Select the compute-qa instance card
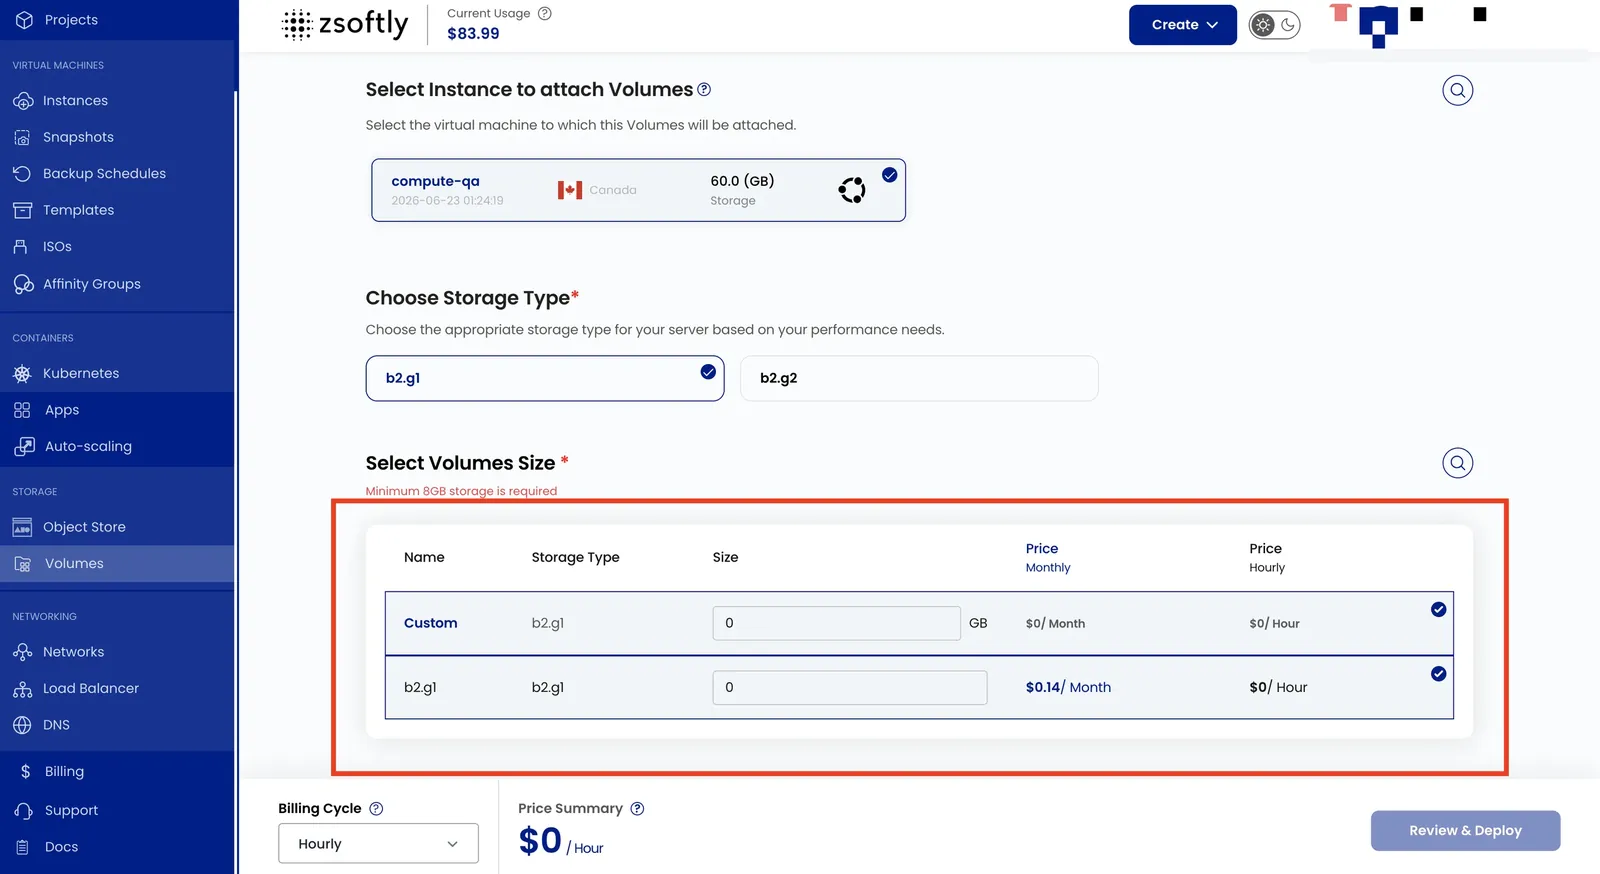 638,190
